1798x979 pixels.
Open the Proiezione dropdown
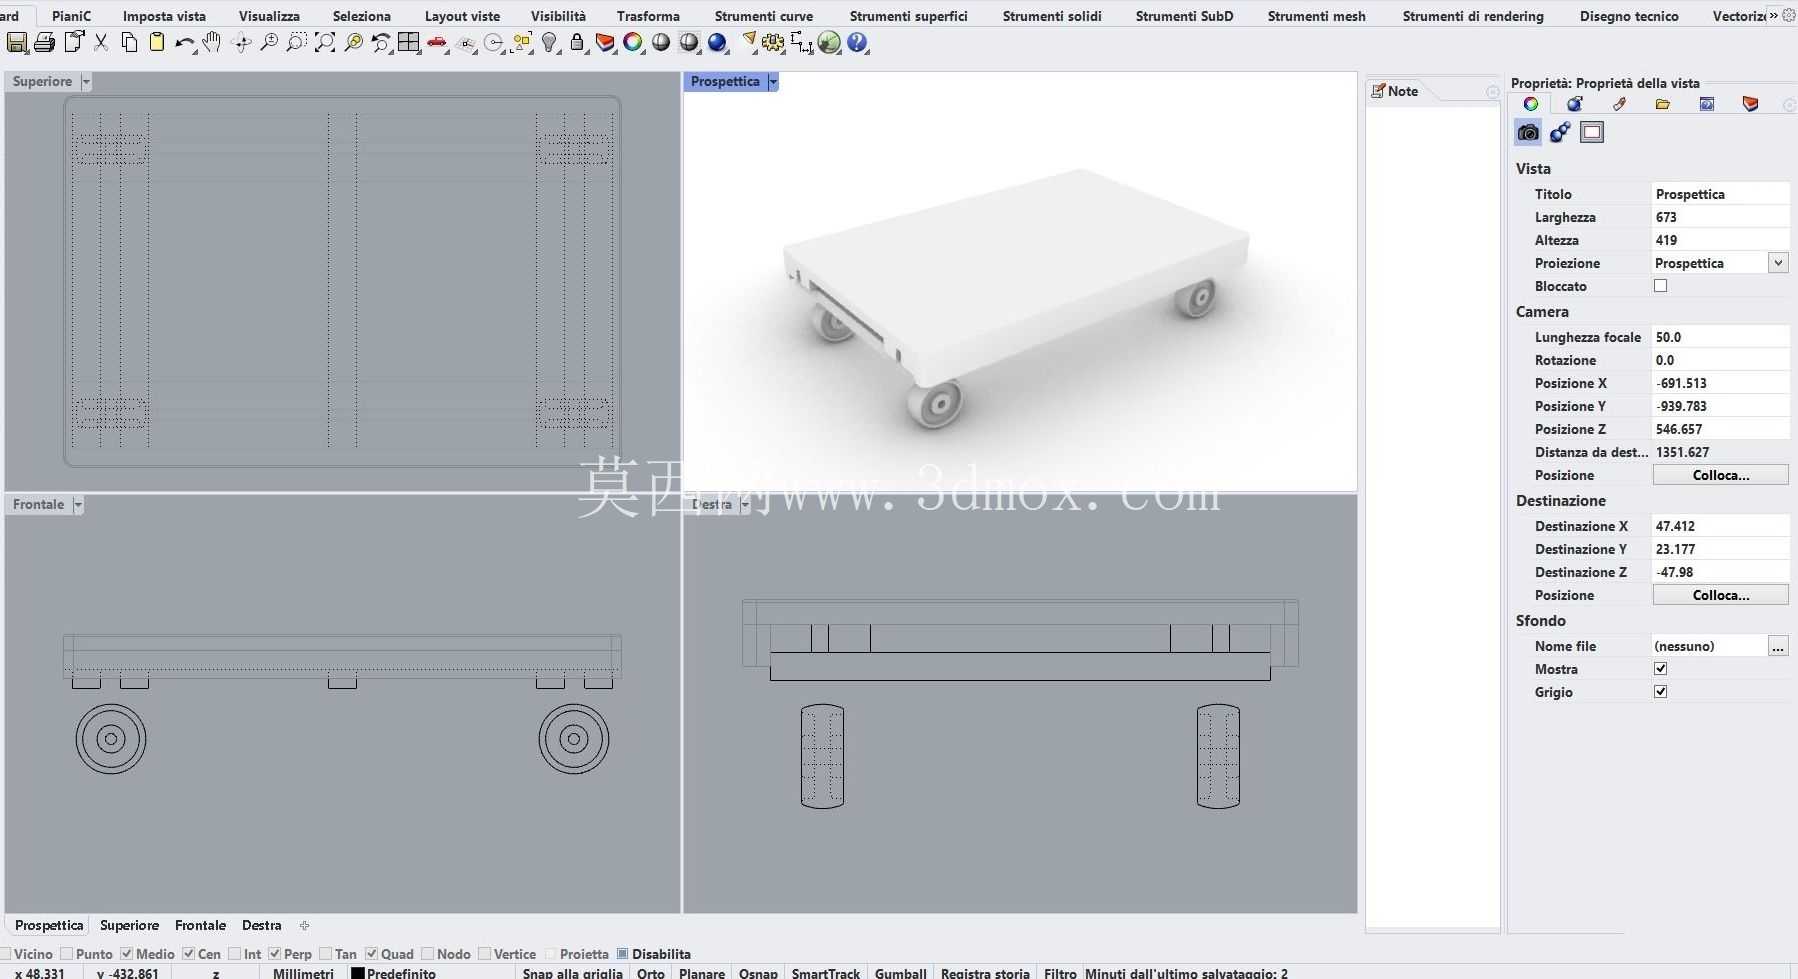1778,263
